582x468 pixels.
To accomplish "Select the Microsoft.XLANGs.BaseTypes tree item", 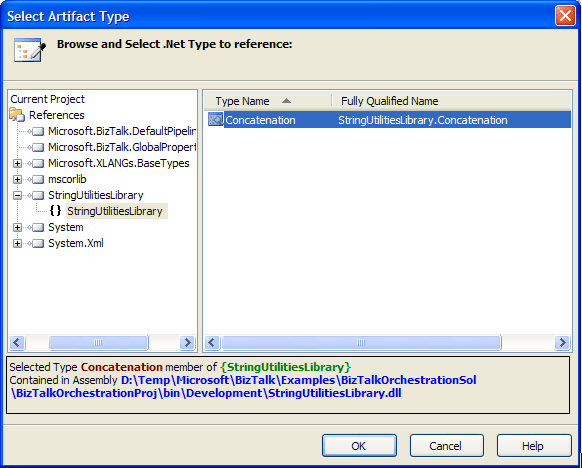I will (x=119, y=163).
